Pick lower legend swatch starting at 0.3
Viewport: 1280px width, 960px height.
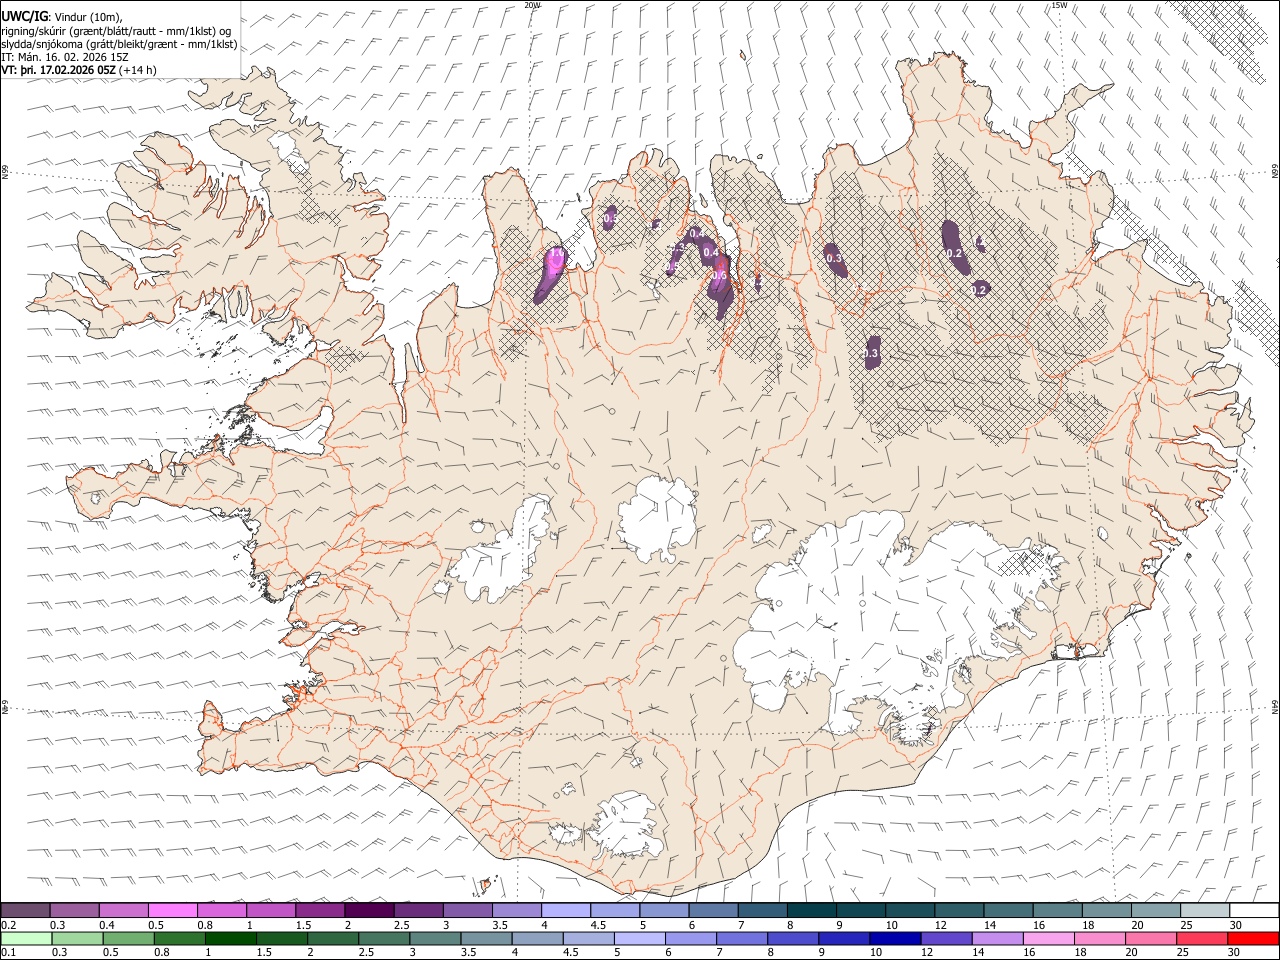pyautogui.click(x=77, y=938)
